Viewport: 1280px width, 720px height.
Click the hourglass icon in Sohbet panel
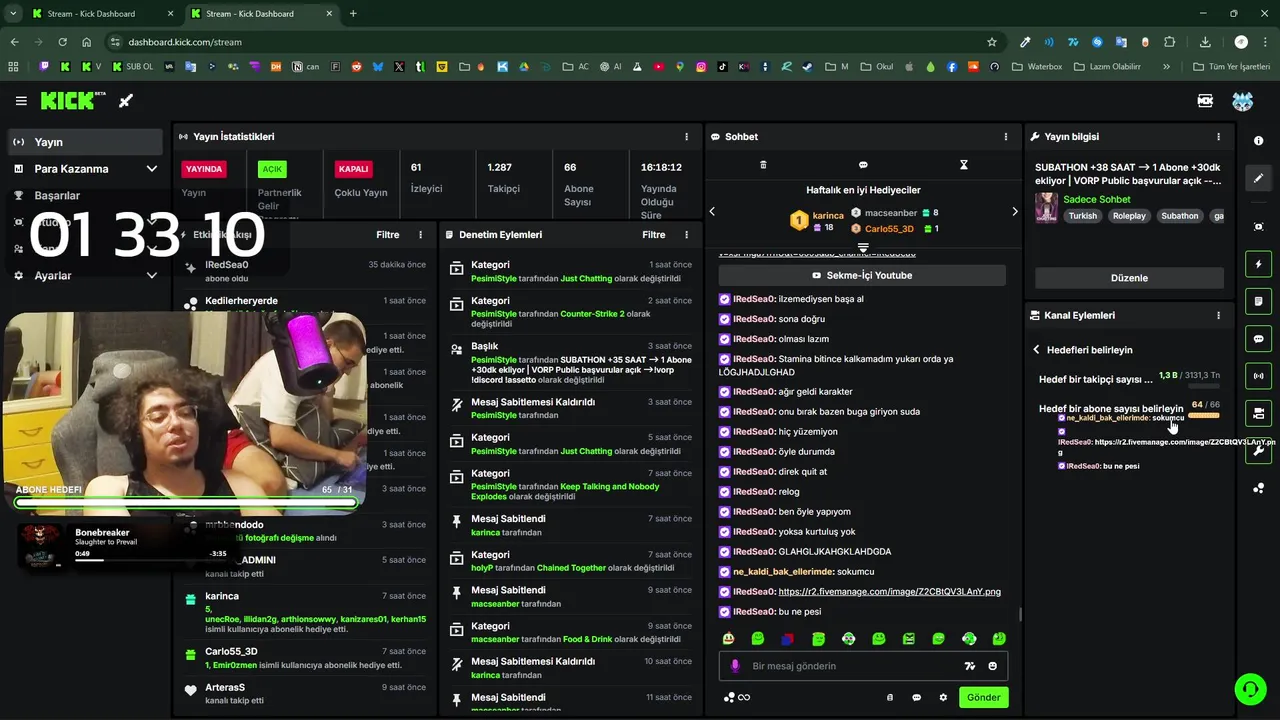[x=964, y=165]
